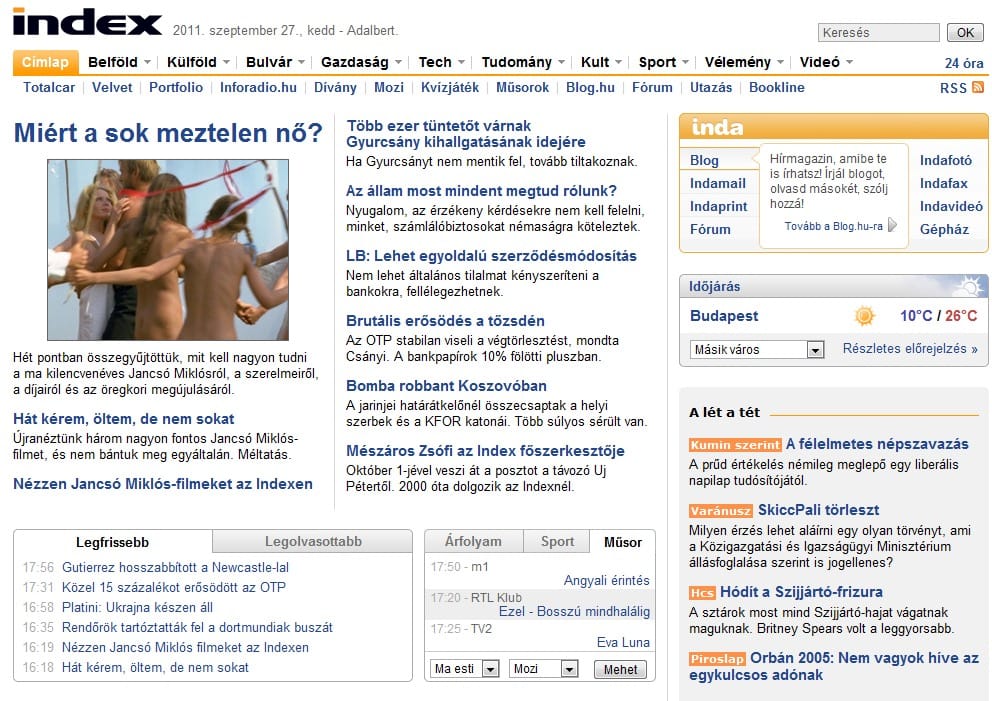This screenshot has height=701, width=992.
Task: Open Indavideó in the inda panel
Action: pos(952,206)
